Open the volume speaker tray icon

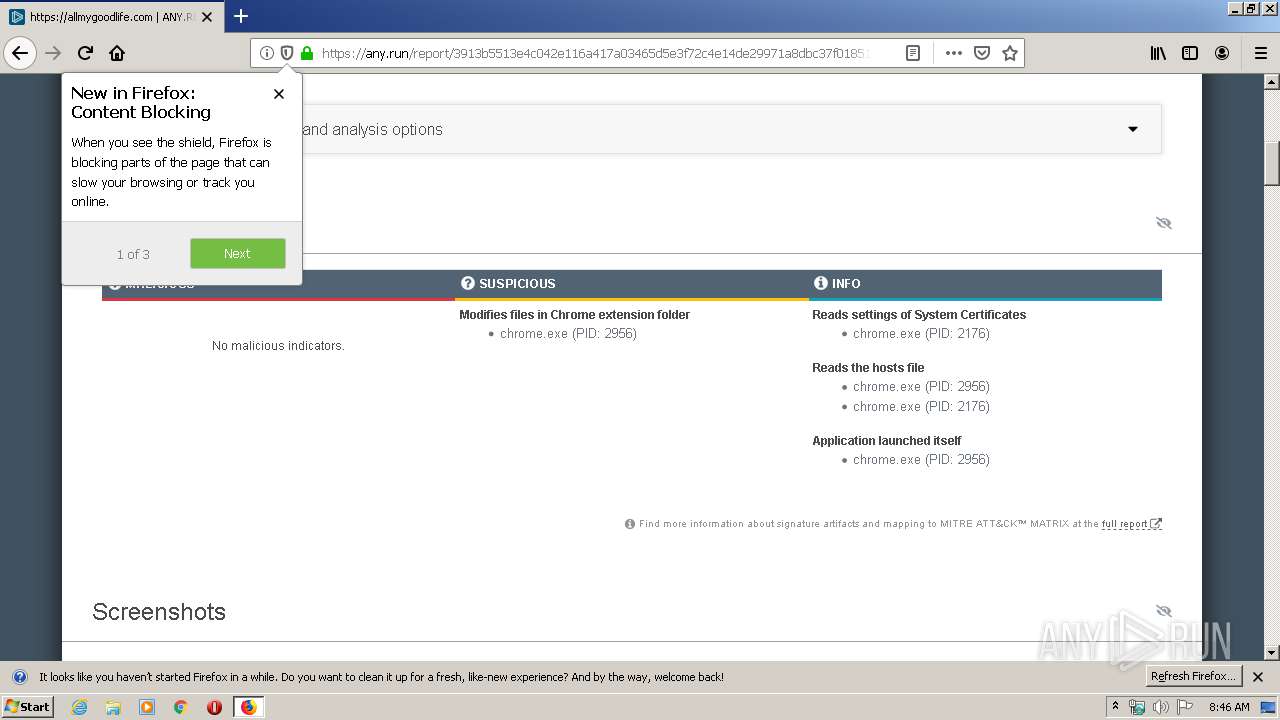pyautogui.click(x=1161, y=707)
